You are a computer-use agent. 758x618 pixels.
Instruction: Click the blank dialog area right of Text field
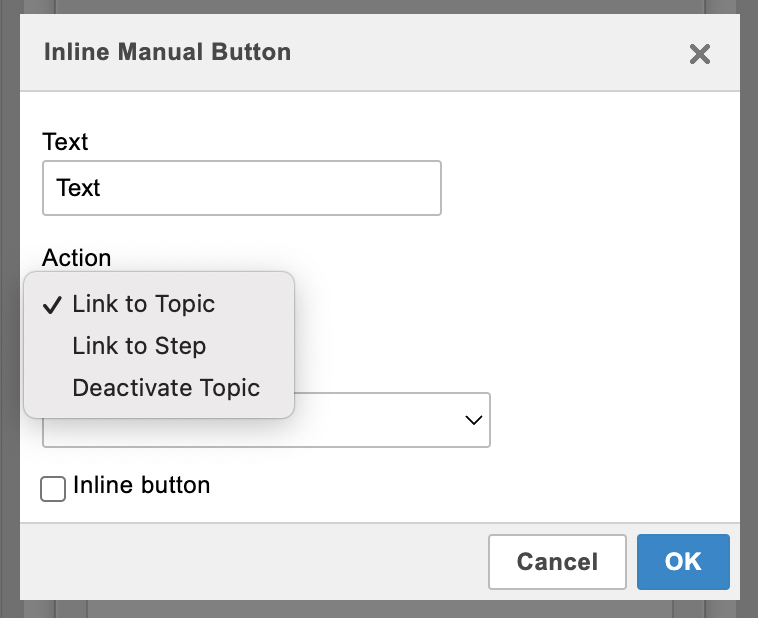[590, 188]
